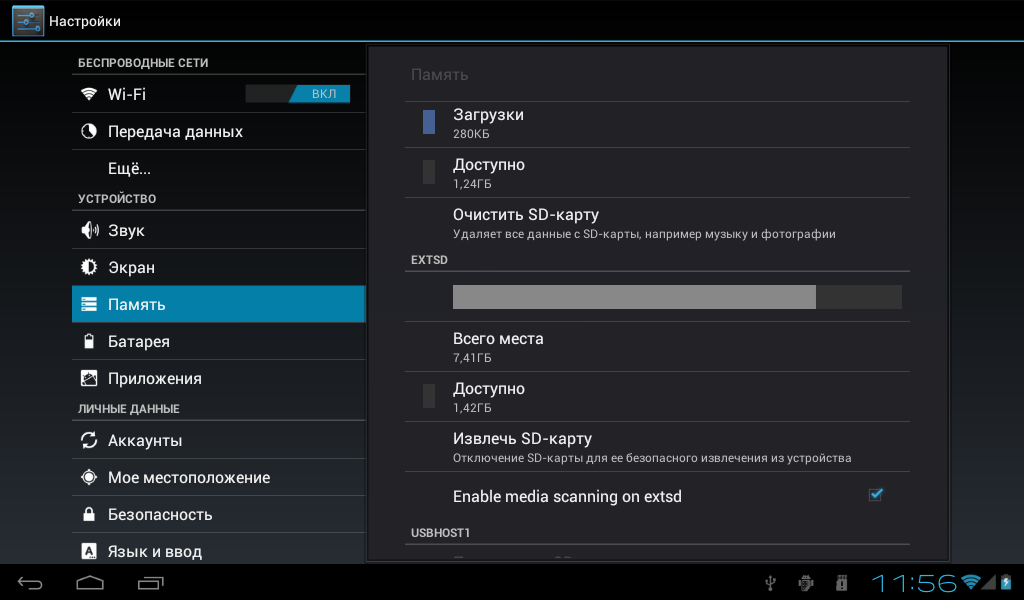Screen dimensions: 1024x600
Task: Tap the Apps (Приложения) icon
Action: tap(89, 379)
